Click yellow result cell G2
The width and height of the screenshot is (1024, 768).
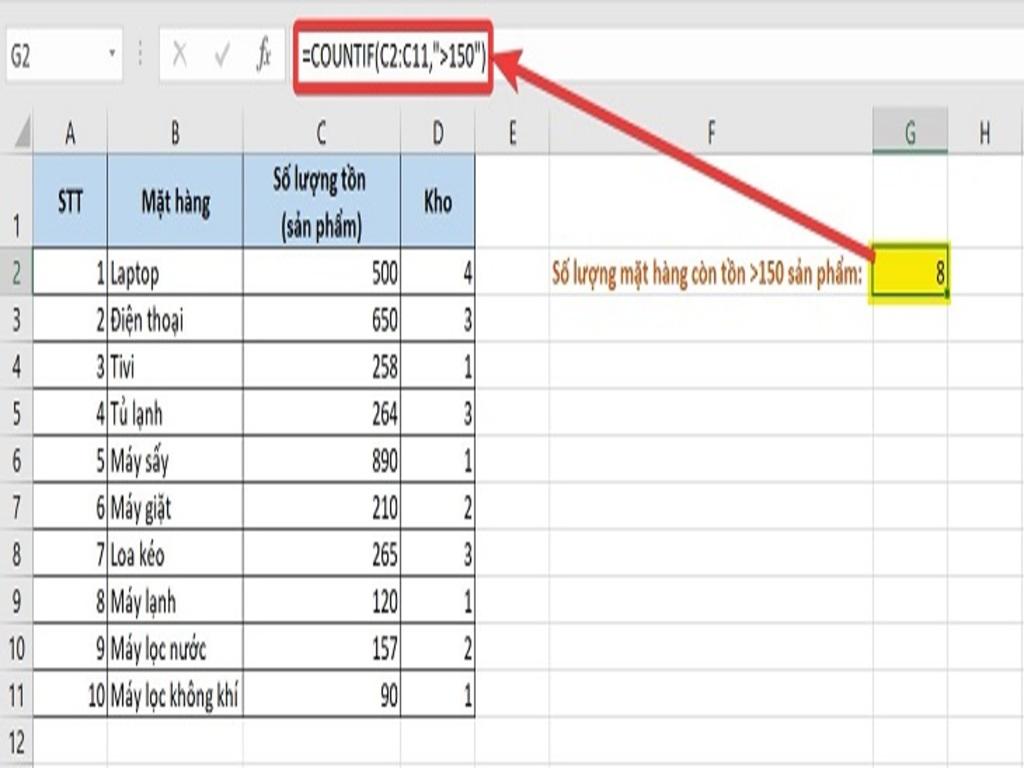coord(909,272)
